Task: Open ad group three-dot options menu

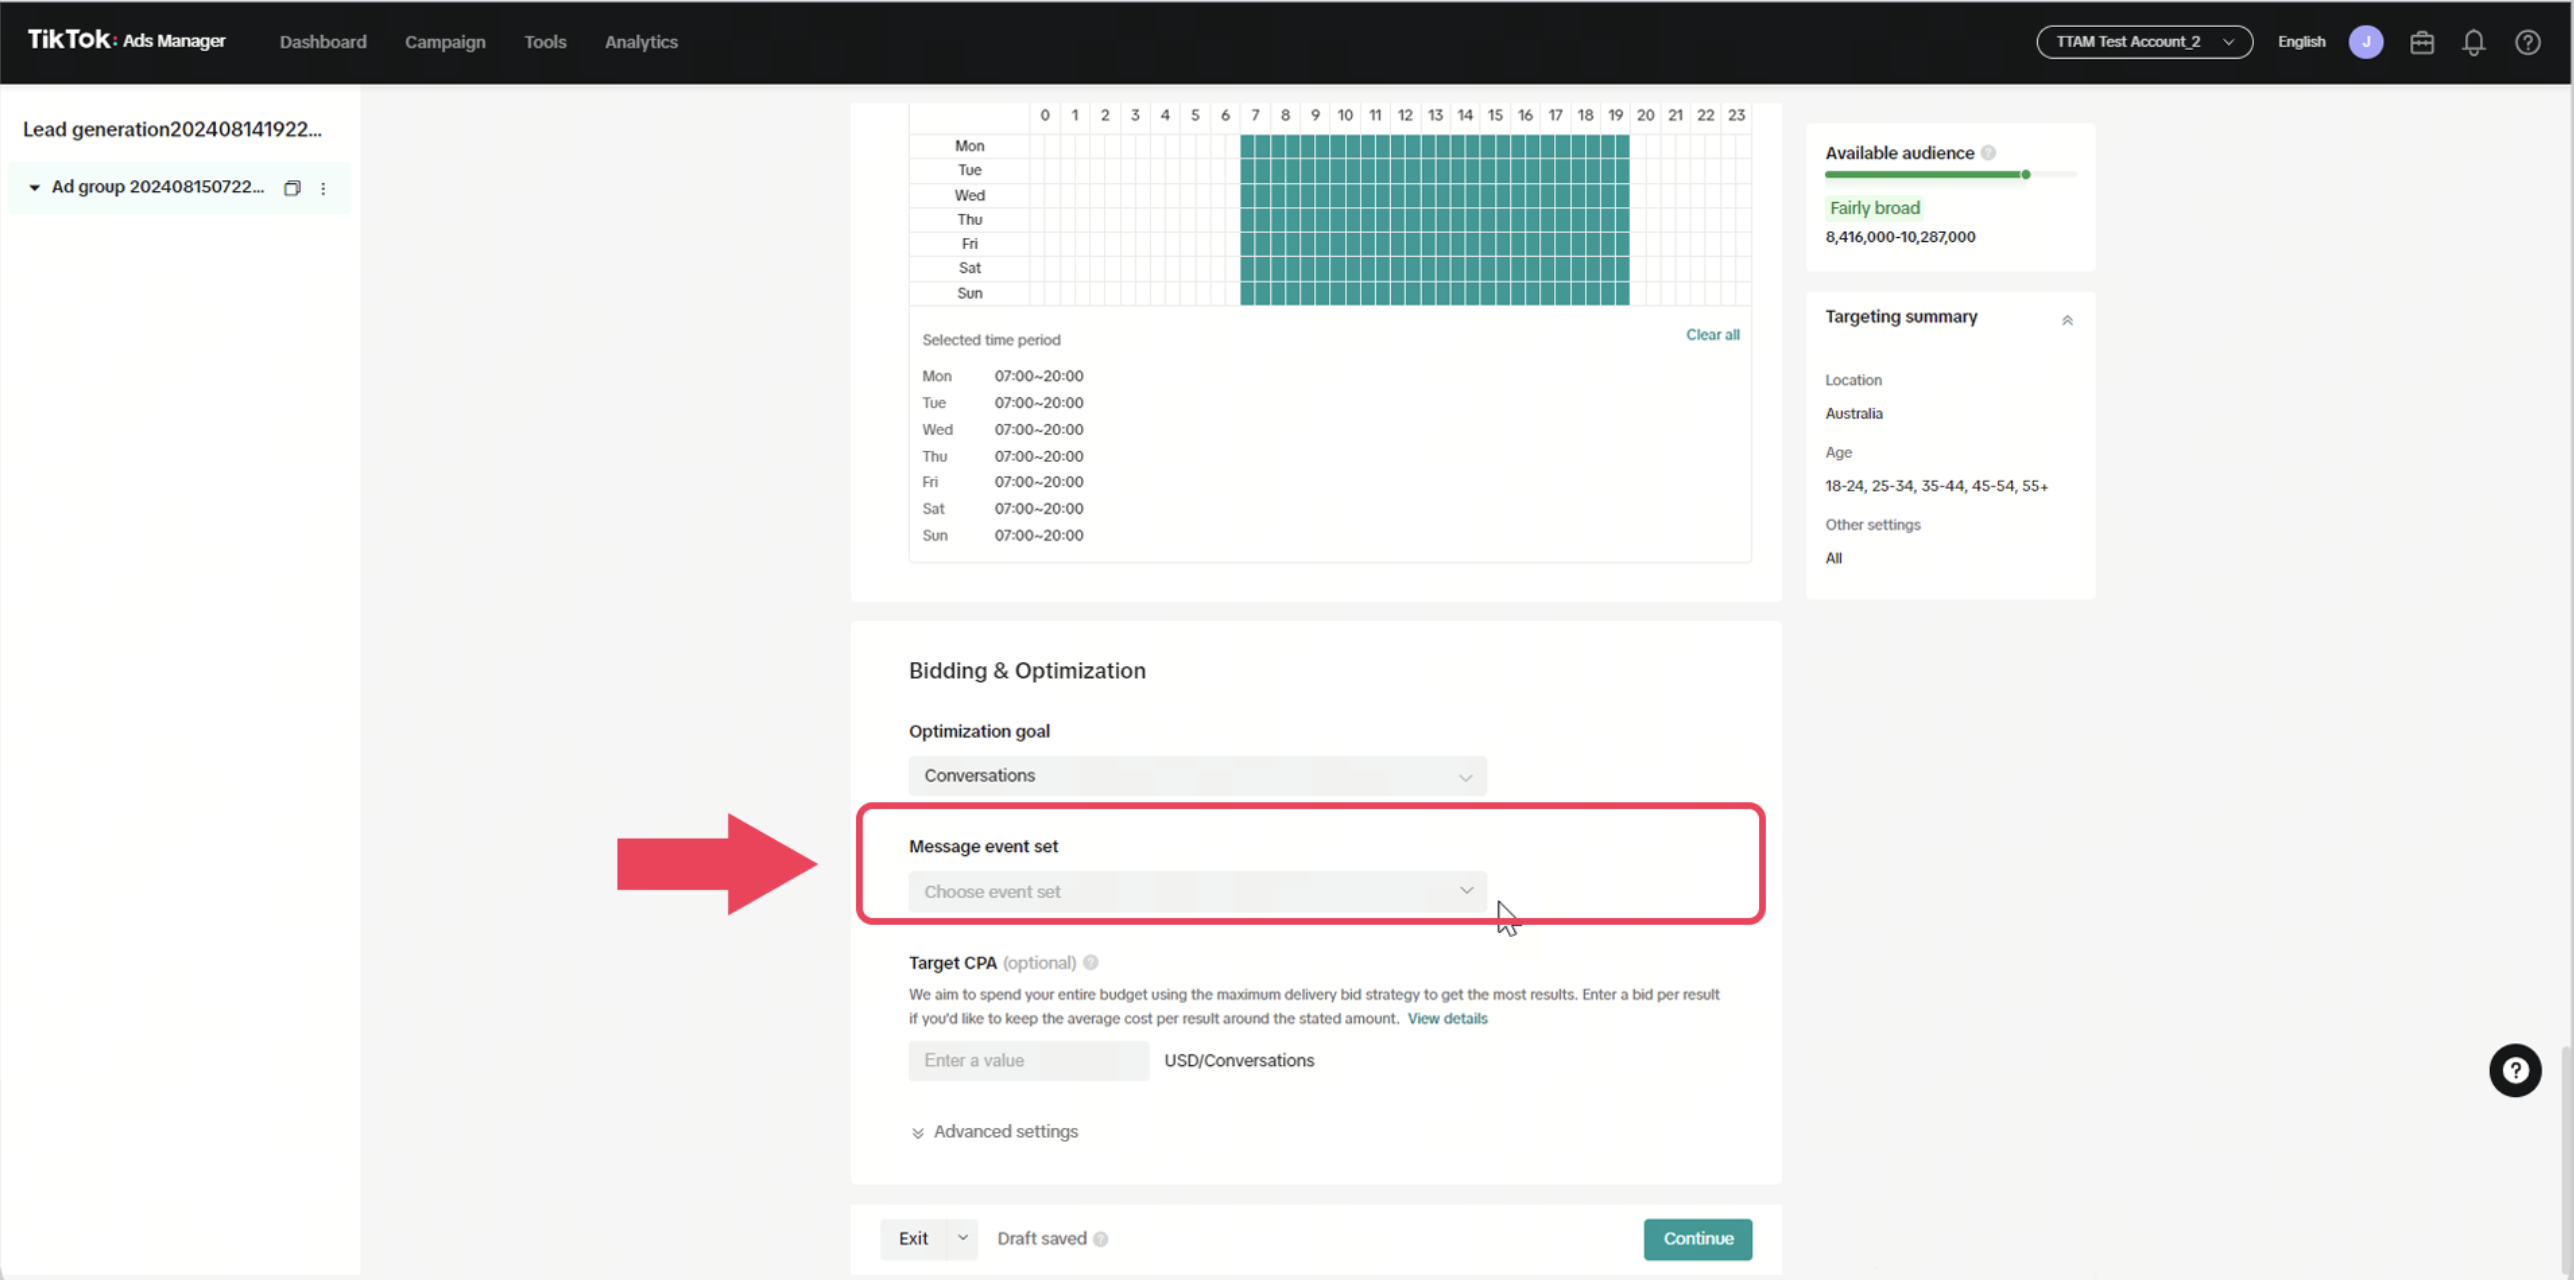Action: (323, 188)
